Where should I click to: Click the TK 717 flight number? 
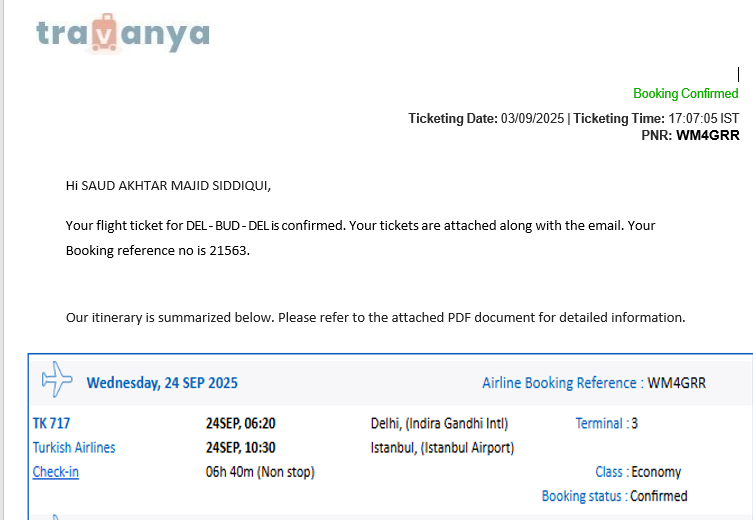(x=51, y=423)
